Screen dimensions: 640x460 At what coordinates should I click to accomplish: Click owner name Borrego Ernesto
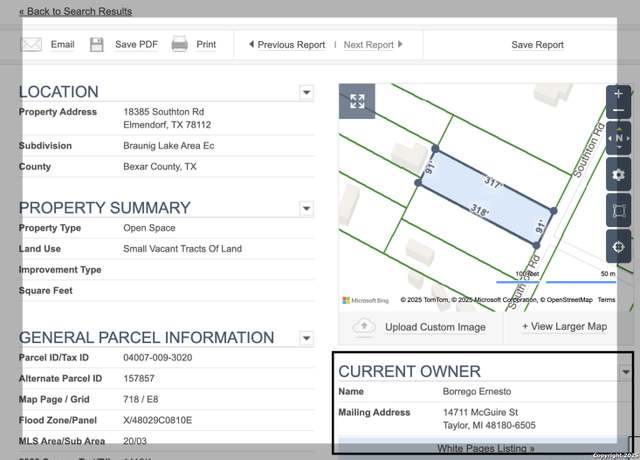(477, 391)
